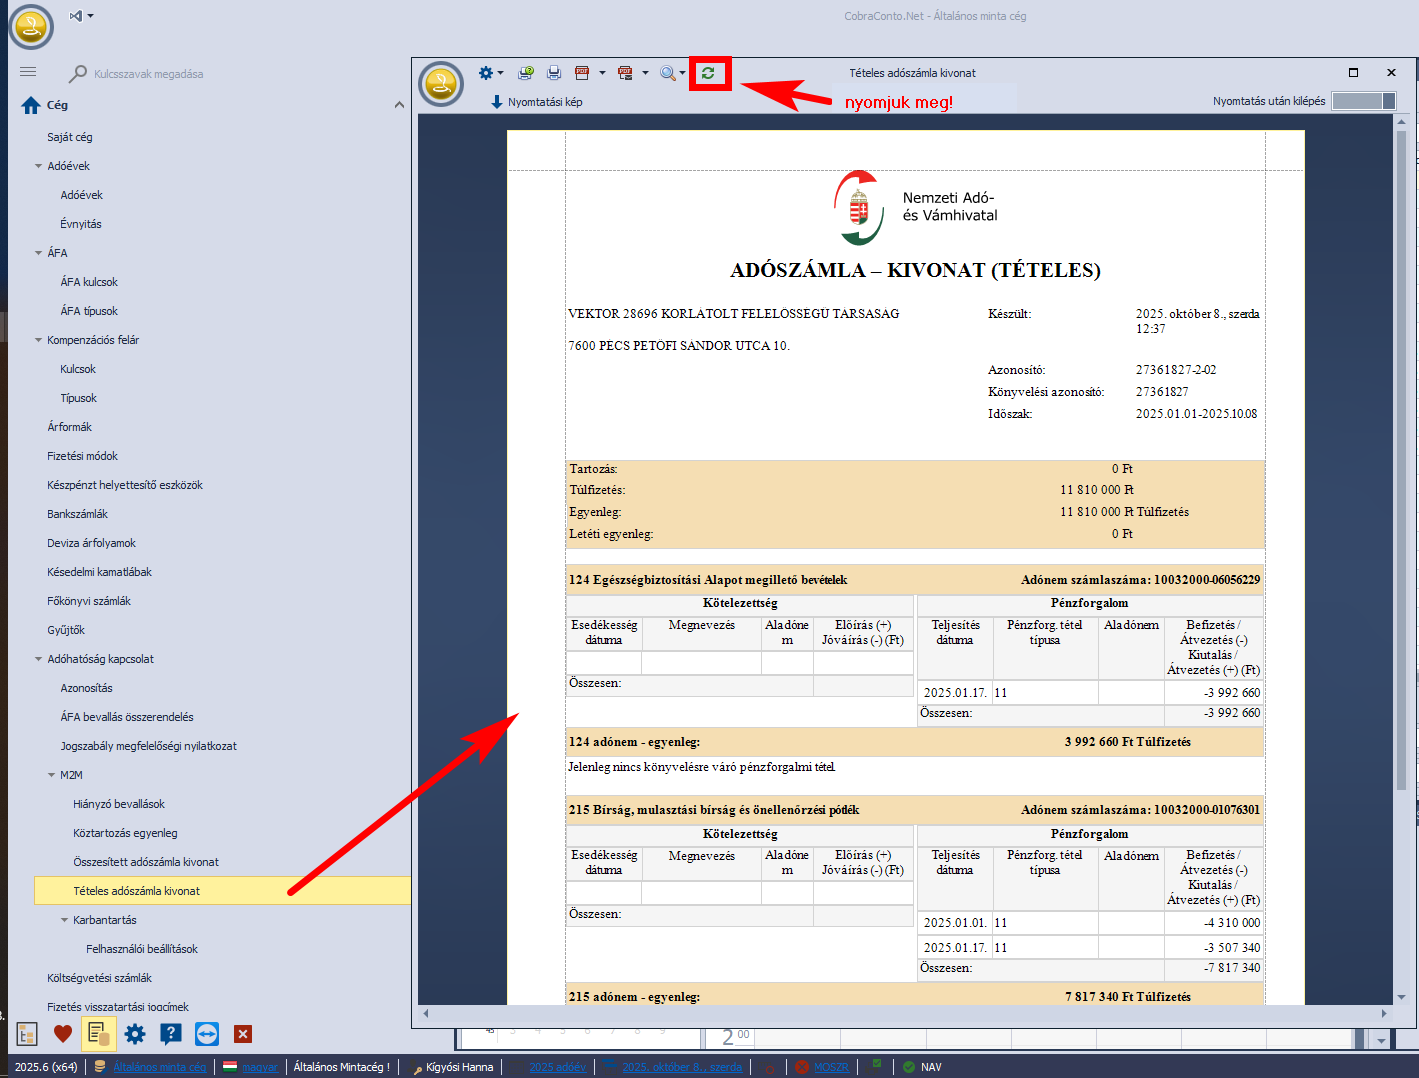
Task: Select 'Összesített adószámla kivonat' menu item
Action: [146, 862]
